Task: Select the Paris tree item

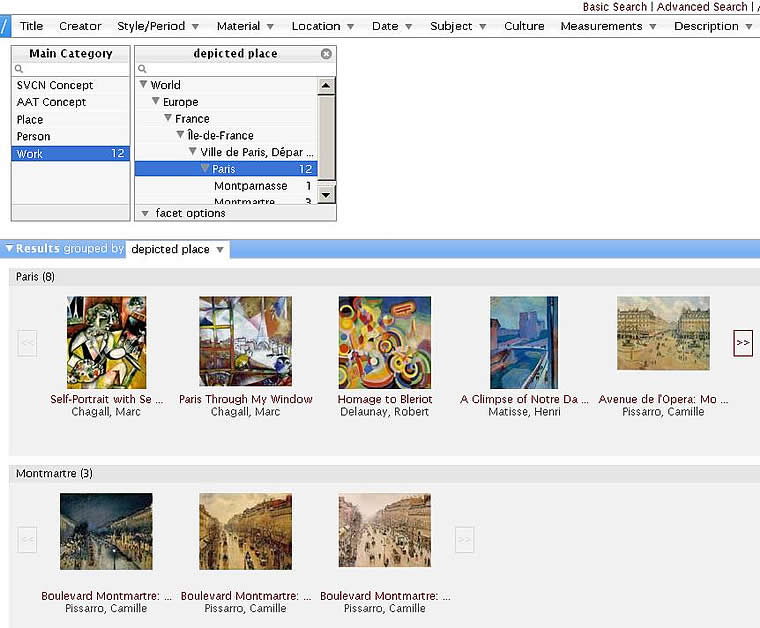Action: click(x=226, y=169)
